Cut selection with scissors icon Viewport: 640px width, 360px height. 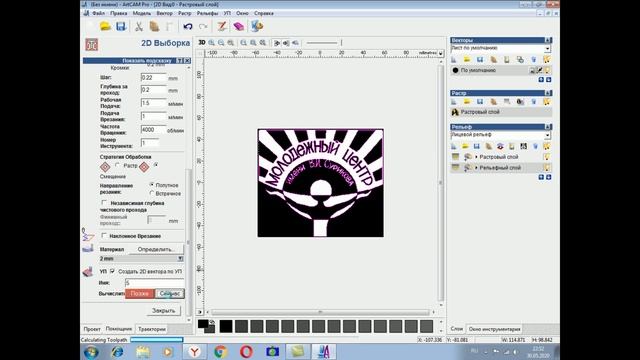coord(139,27)
